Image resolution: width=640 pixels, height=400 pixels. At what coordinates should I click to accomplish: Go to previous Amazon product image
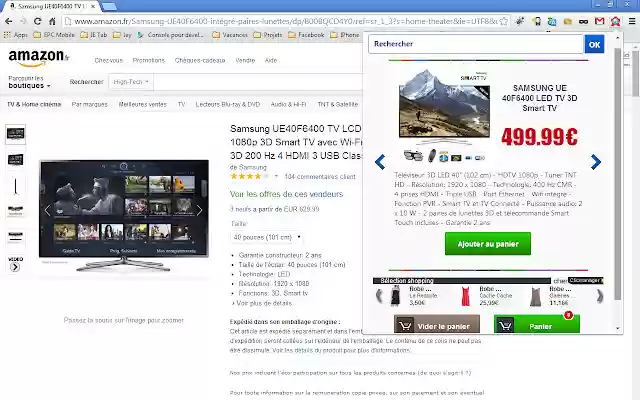[47, 211]
